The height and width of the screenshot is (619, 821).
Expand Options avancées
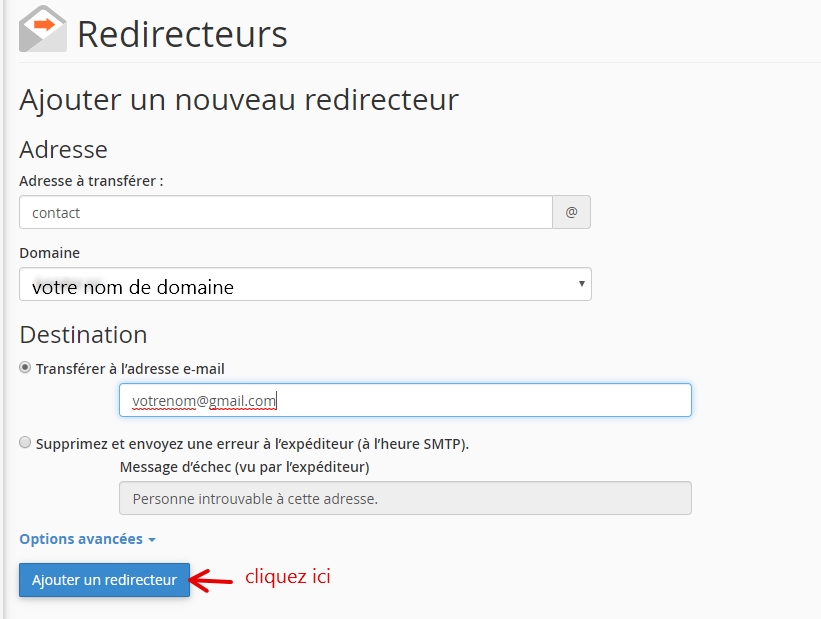point(87,539)
